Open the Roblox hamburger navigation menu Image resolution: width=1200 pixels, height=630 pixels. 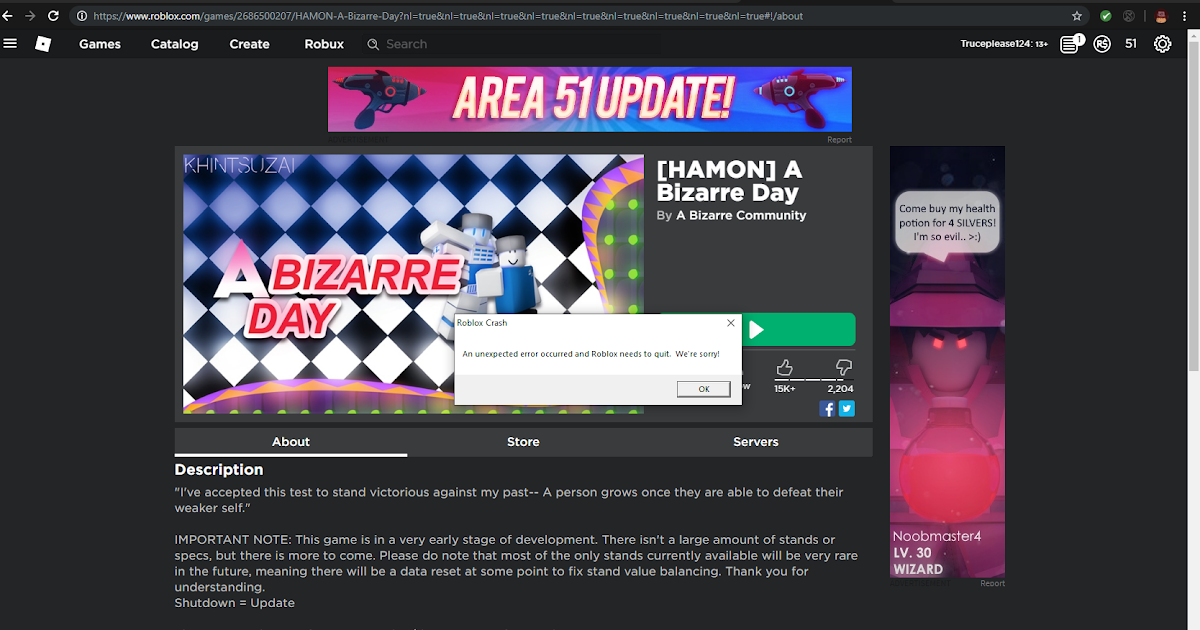11,44
